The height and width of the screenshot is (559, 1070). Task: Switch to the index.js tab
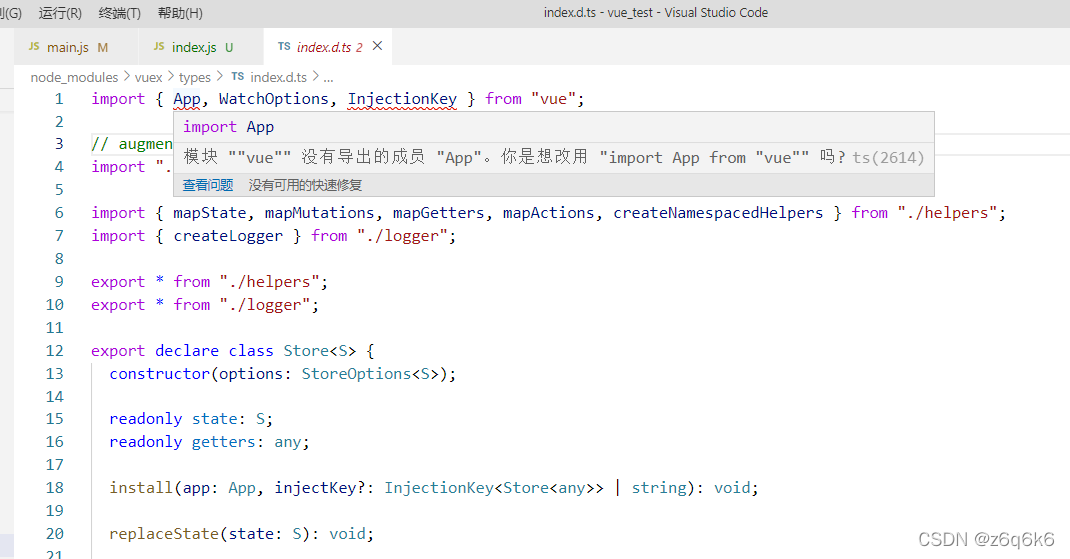(x=201, y=47)
